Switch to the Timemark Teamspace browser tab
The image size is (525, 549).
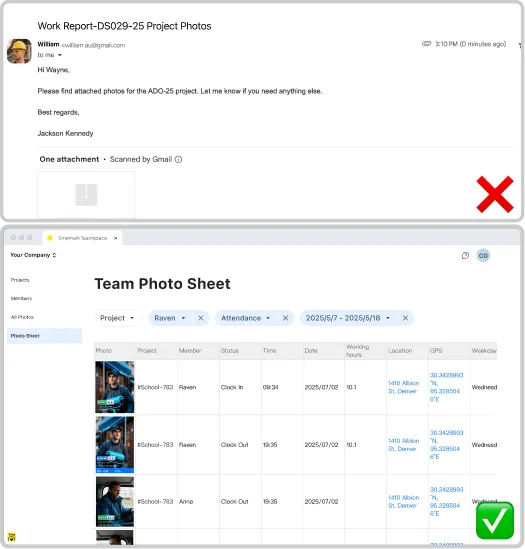[83, 238]
